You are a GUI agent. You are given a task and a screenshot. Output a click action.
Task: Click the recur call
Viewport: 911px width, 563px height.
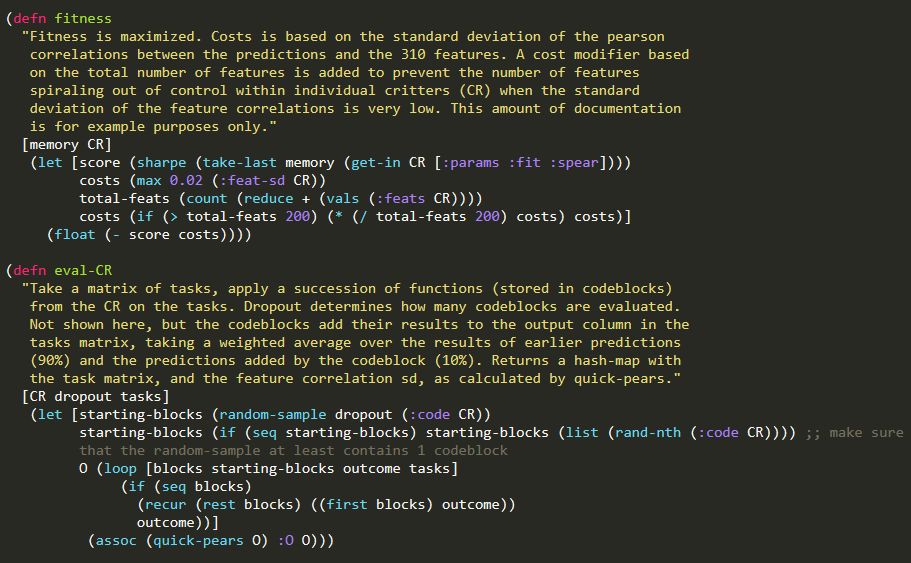(166, 504)
